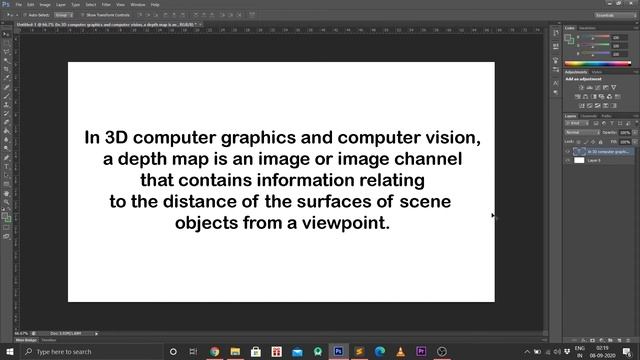Select the Dodge tool
Image resolution: width=640 pixels, height=360 pixels.
pos(6,149)
